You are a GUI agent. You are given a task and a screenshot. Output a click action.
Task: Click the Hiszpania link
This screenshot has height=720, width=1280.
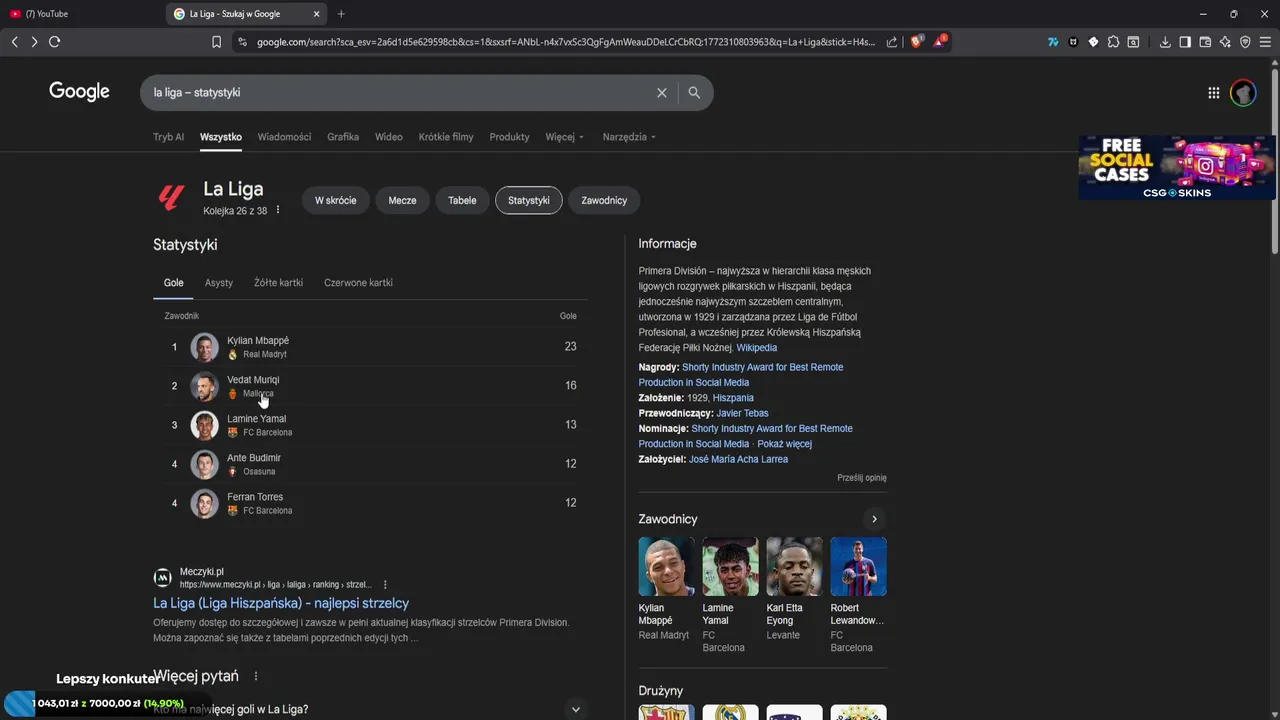click(733, 398)
